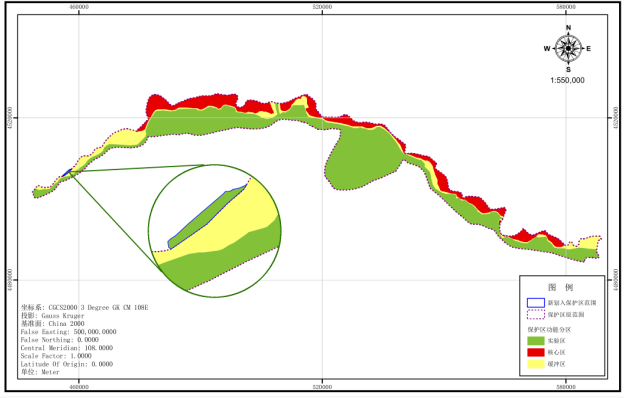Screen dimensions: 624x398
Task: Click the 图例 legend title
Action: pyautogui.click(x=560, y=287)
